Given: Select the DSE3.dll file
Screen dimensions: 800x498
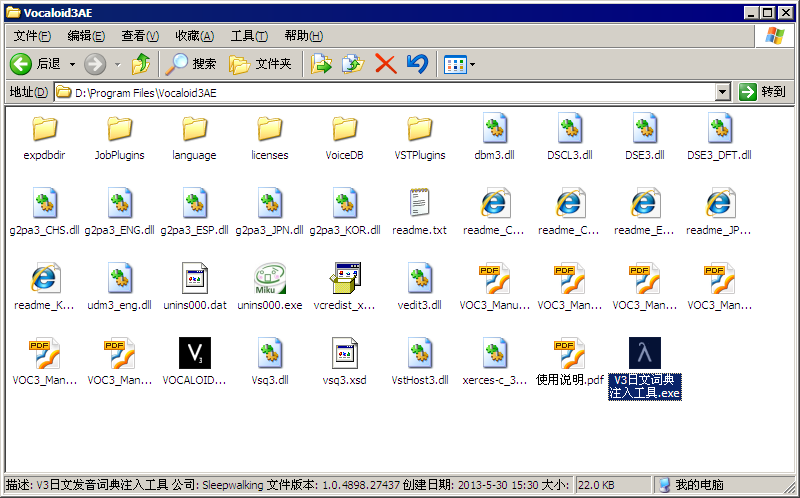Looking at the screenshot, I should 644,137.
